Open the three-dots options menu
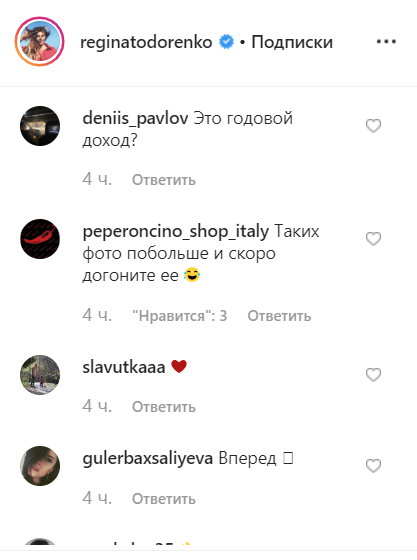 click(386, 42)
